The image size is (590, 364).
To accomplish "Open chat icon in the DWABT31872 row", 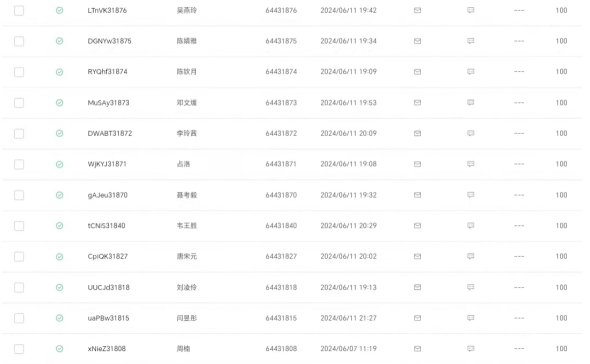I will click(470, 133).
